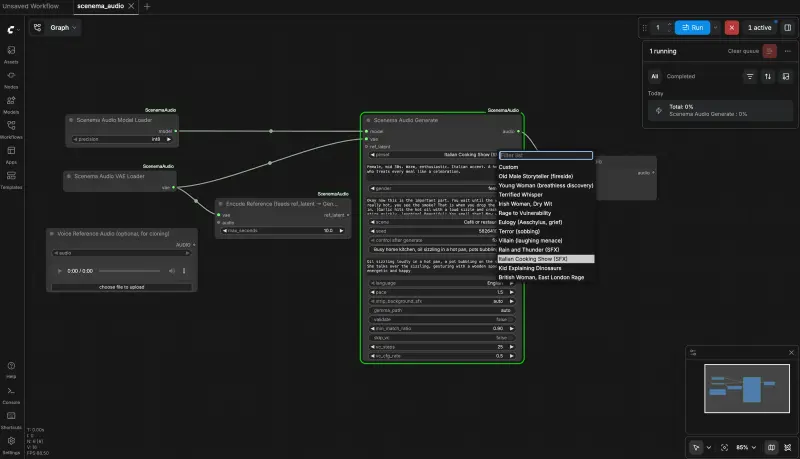Screen dimensions: 800x459
Task: Collapse the Scenema Audio Model Loader node
Action: click(x=71, y=120)
